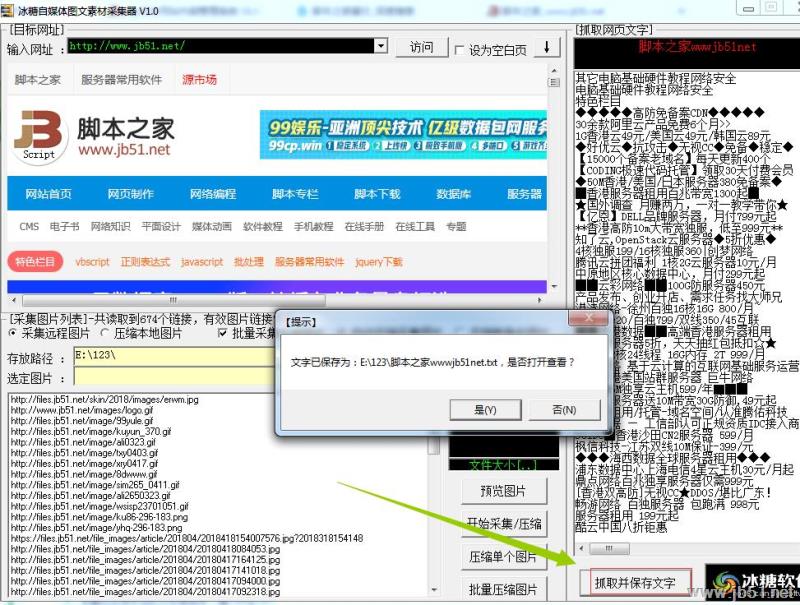Select 99yule.gif entry in image list

[x=82, y=421]
